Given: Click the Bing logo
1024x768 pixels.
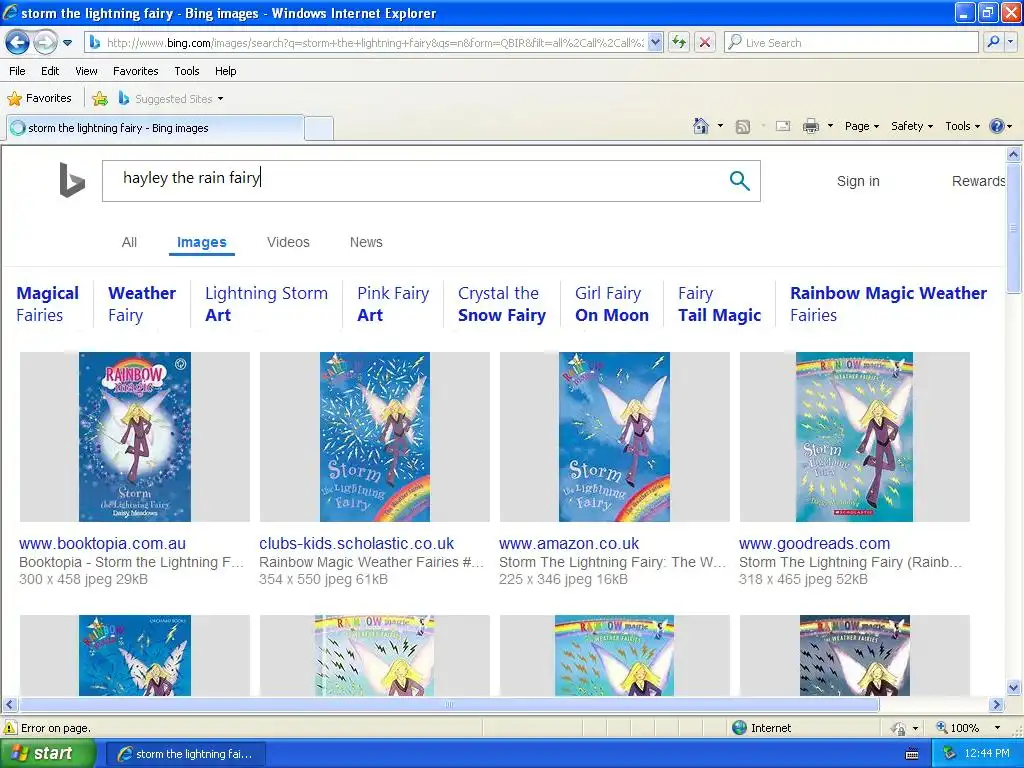Looking at the screenshot, I should [72, 180].
